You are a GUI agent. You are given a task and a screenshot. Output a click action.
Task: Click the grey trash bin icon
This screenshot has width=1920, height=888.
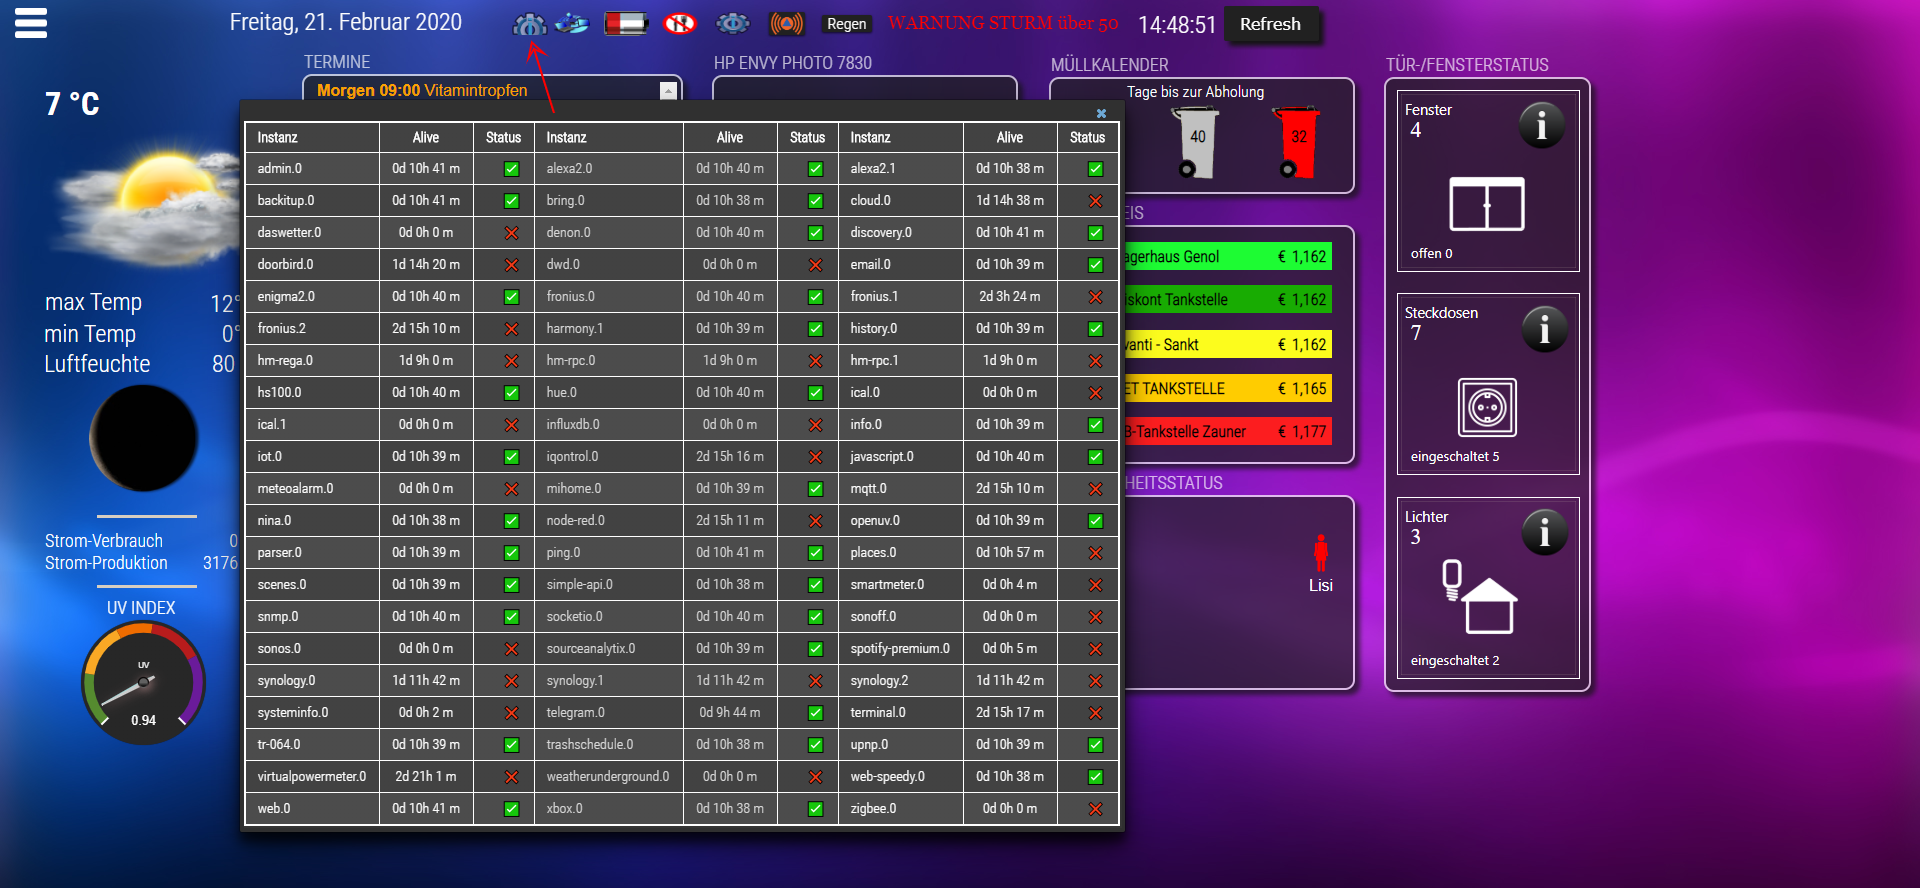[1196, 143]
